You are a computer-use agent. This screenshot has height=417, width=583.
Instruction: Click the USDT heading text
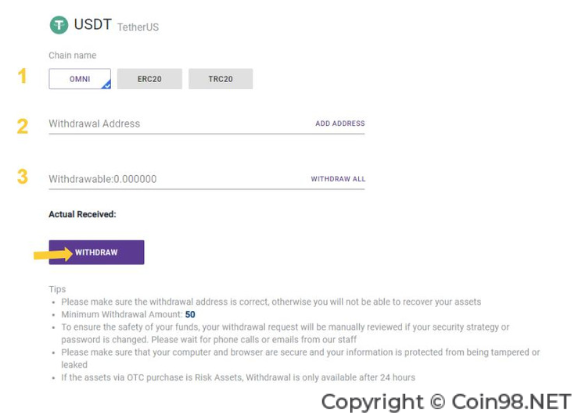[93, 25]
